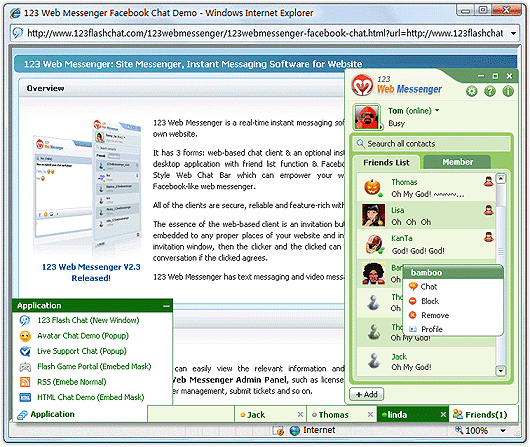
Task: Choose Chat from bamboo context menu
Action: tap(429, 287)
